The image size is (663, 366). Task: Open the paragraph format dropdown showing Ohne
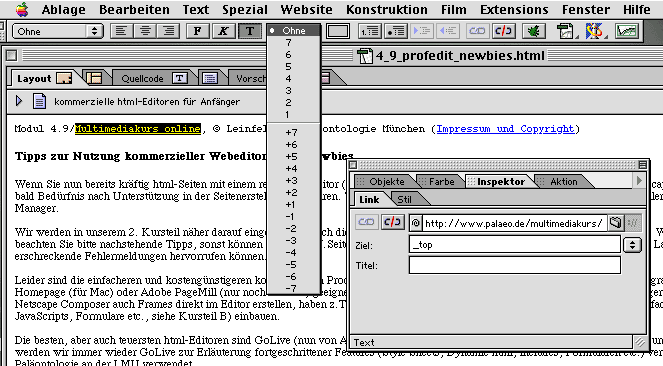pyautogui.click(x=58, y=31)
